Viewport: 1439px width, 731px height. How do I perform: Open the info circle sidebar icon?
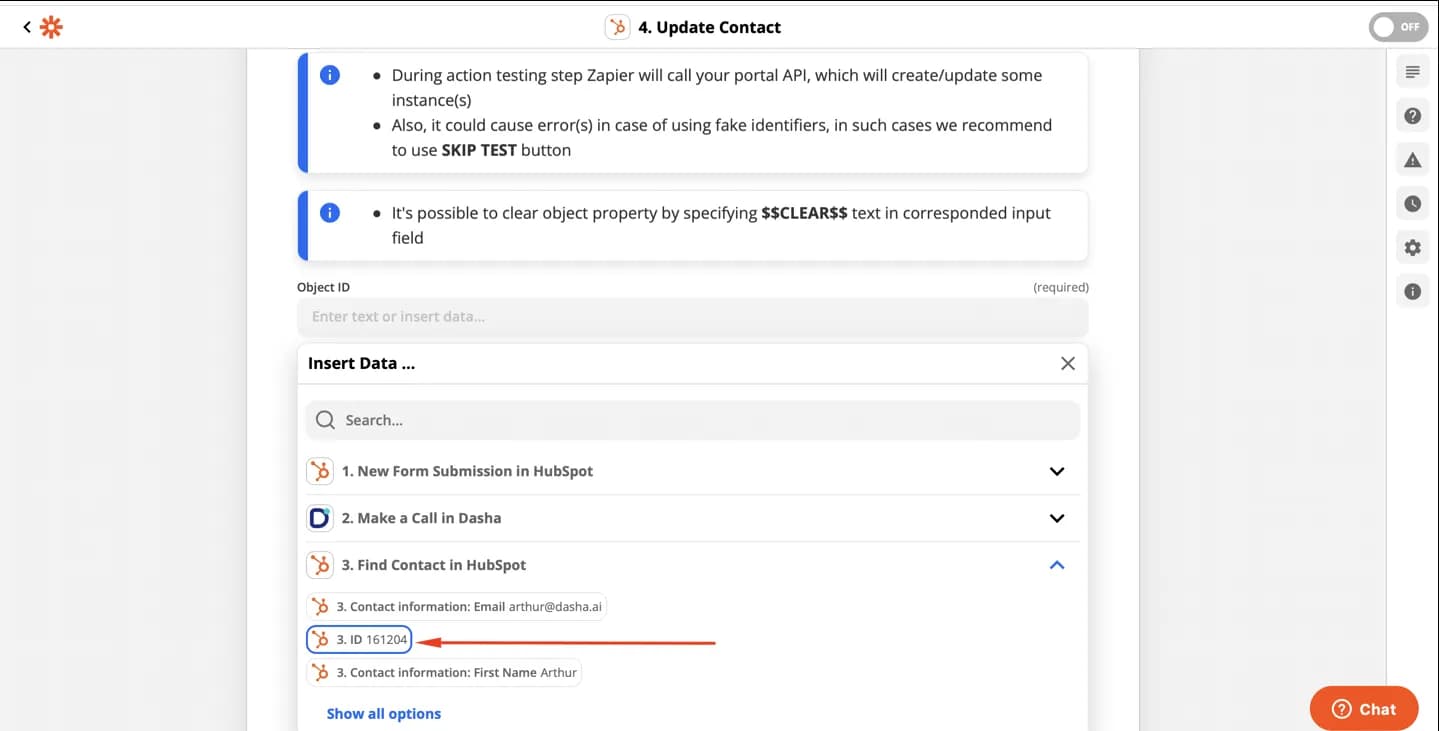[1412, 292]
